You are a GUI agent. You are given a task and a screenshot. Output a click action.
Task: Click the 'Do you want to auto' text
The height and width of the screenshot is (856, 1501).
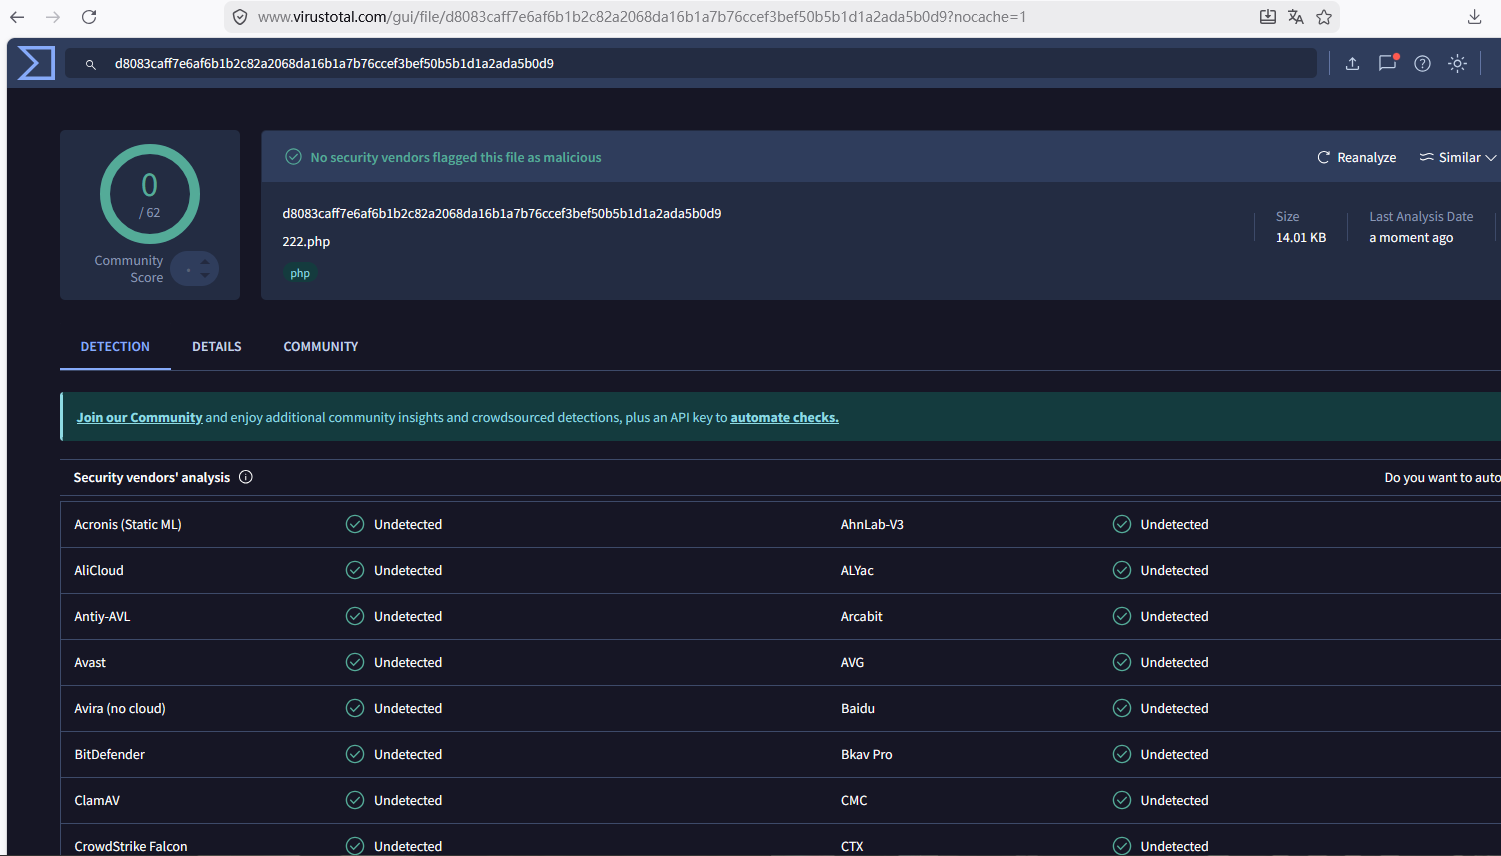[1442, 477]
